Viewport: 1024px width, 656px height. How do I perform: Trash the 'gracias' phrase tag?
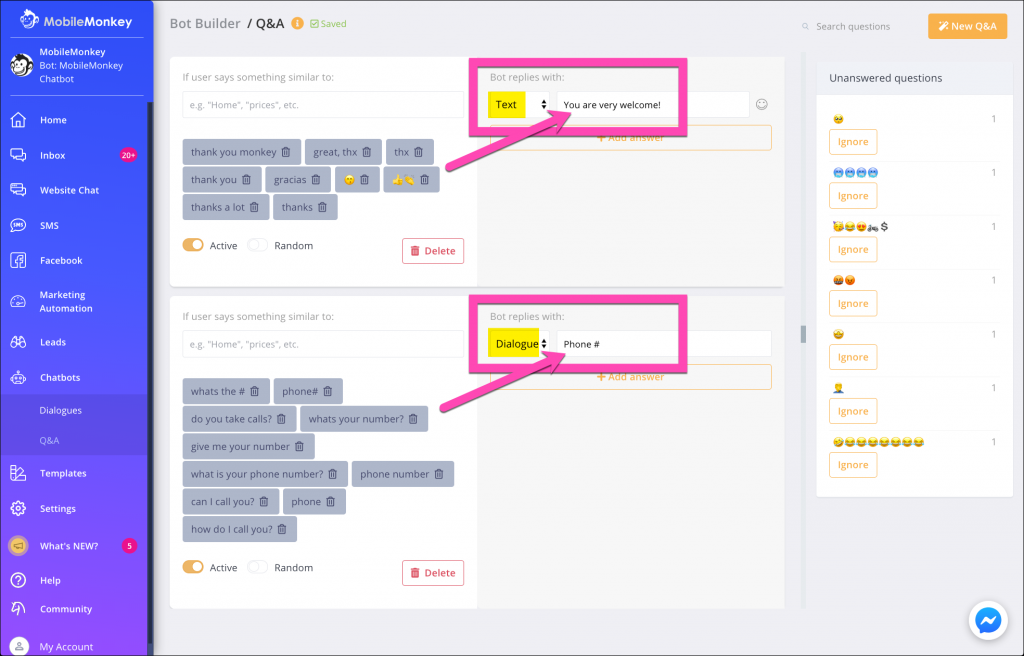point(316,180)
